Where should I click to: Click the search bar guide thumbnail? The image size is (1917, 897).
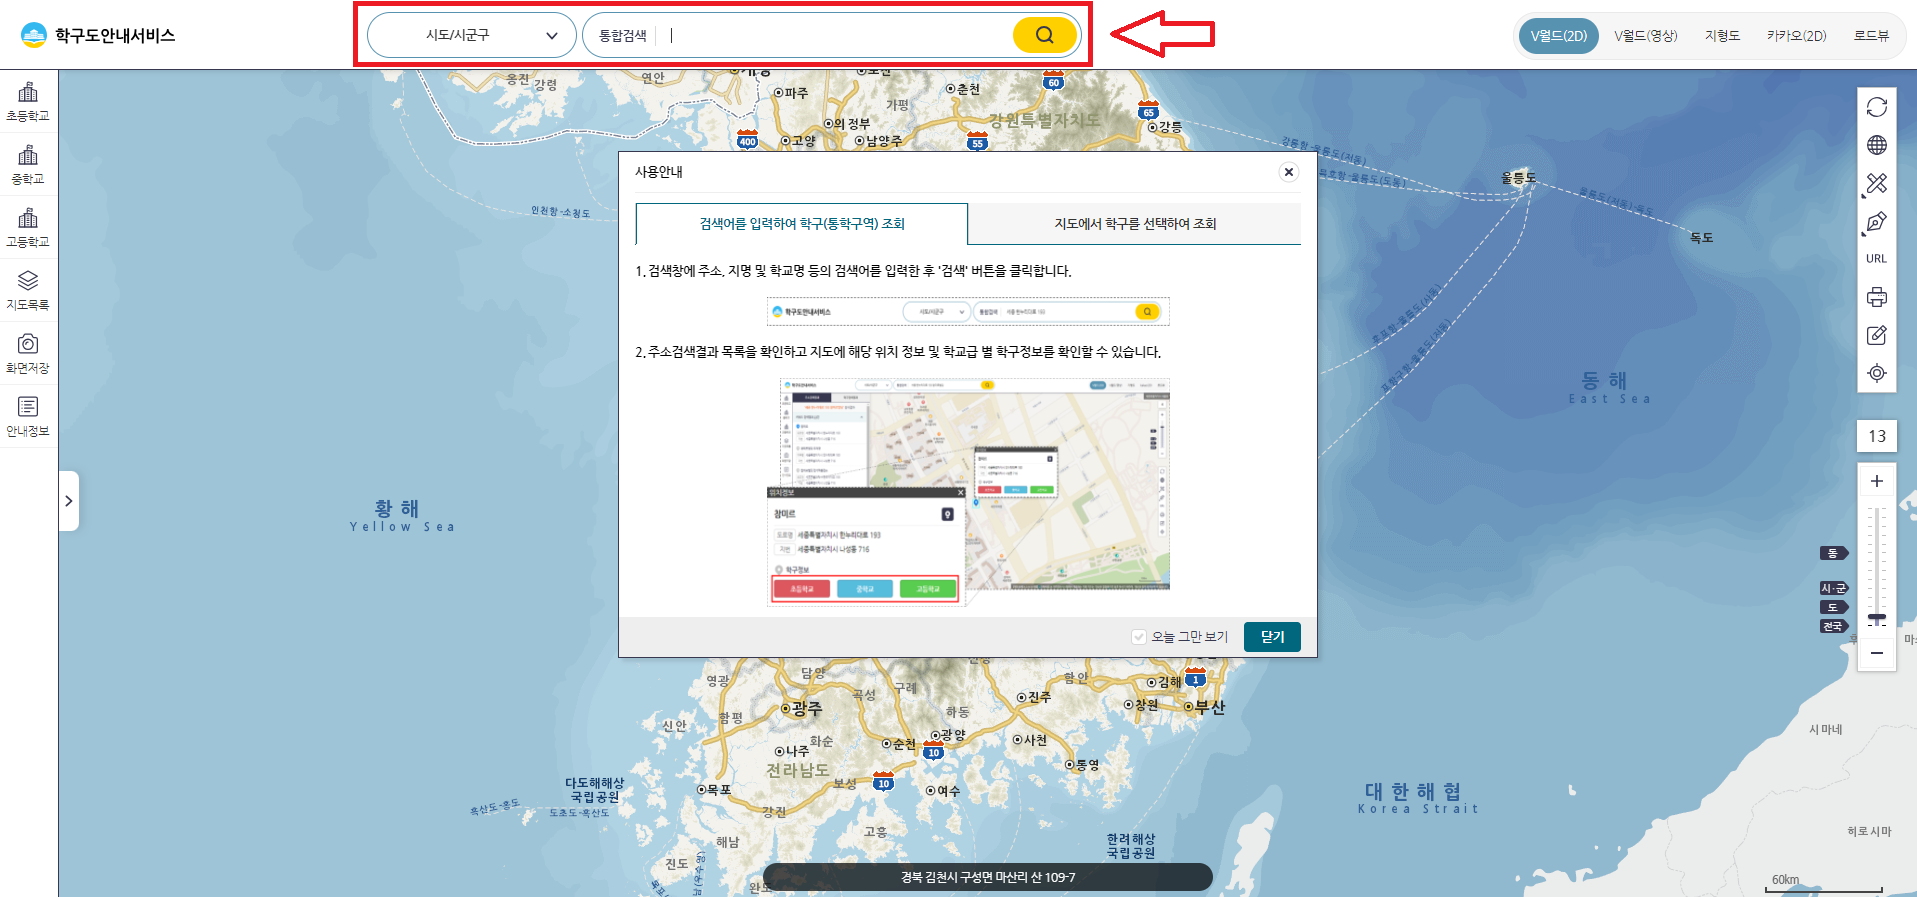[x=968, y=312]
